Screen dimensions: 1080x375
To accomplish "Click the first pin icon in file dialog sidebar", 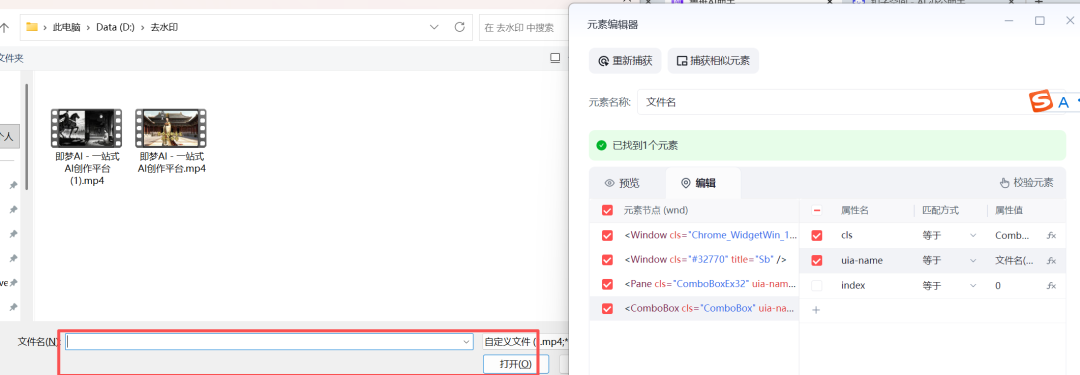I will (13, 185).
